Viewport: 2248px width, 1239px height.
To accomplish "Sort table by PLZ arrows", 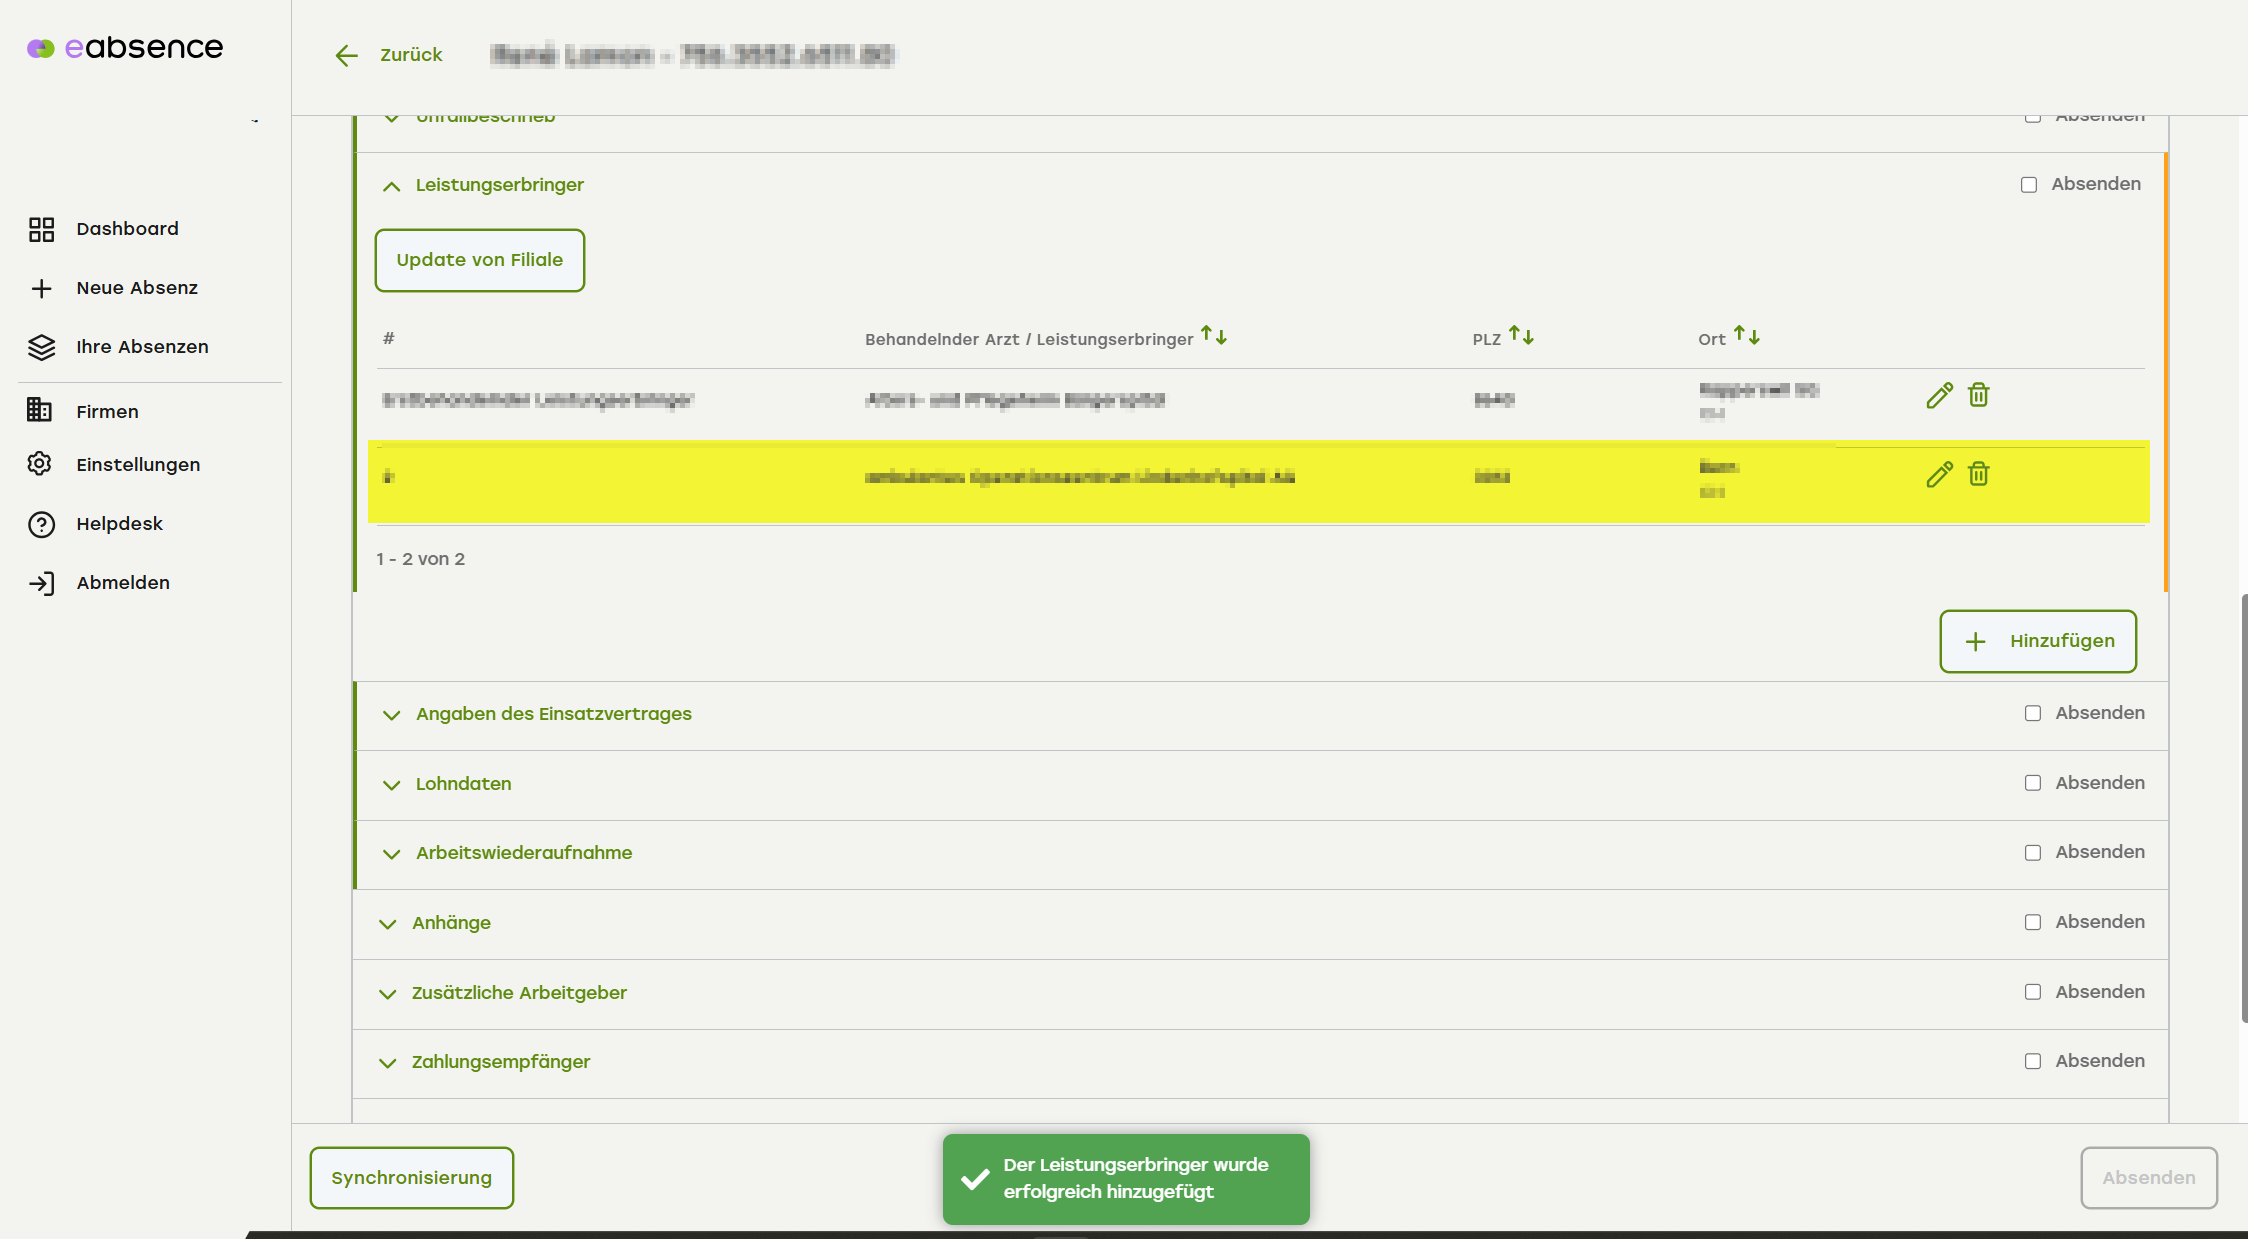I will tap(1521, 336).
